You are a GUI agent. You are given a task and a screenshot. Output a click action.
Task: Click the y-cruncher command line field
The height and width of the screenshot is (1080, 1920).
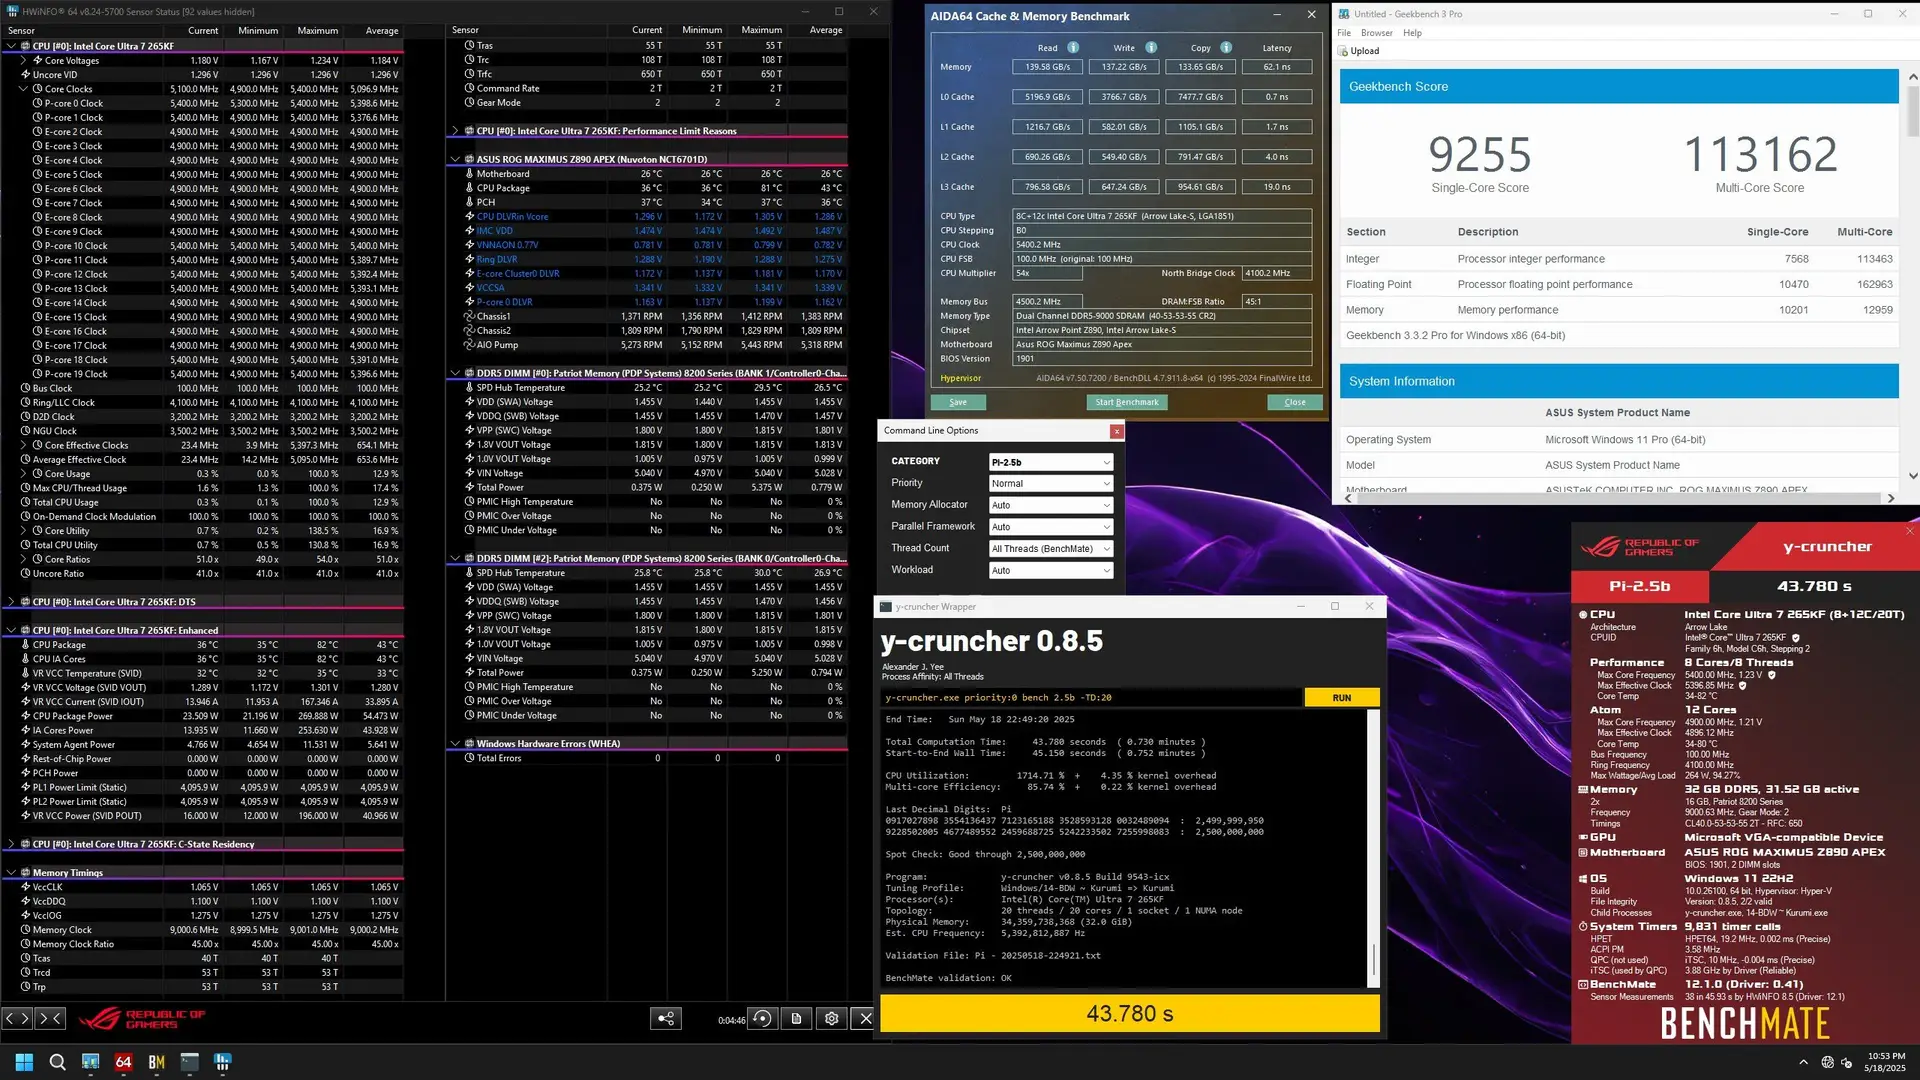[x=1092, y=698]
